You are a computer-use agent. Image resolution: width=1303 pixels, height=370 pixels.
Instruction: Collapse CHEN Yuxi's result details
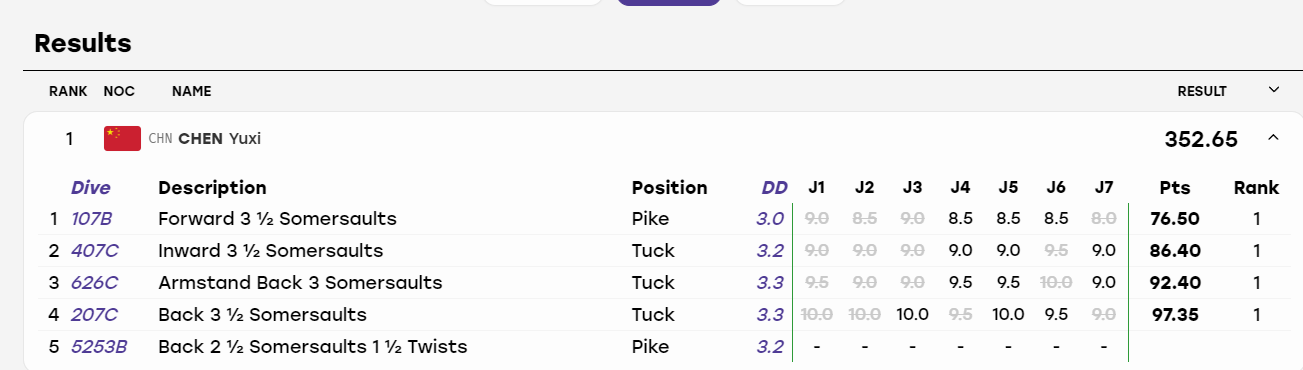coord(1273,138)
